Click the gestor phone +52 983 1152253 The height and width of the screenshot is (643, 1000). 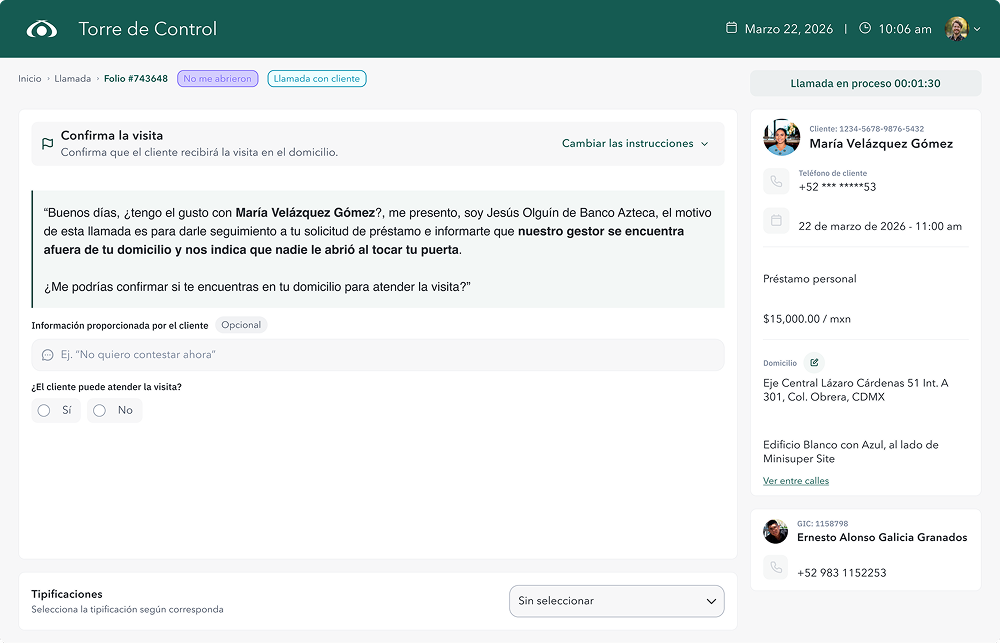point(842,573)
